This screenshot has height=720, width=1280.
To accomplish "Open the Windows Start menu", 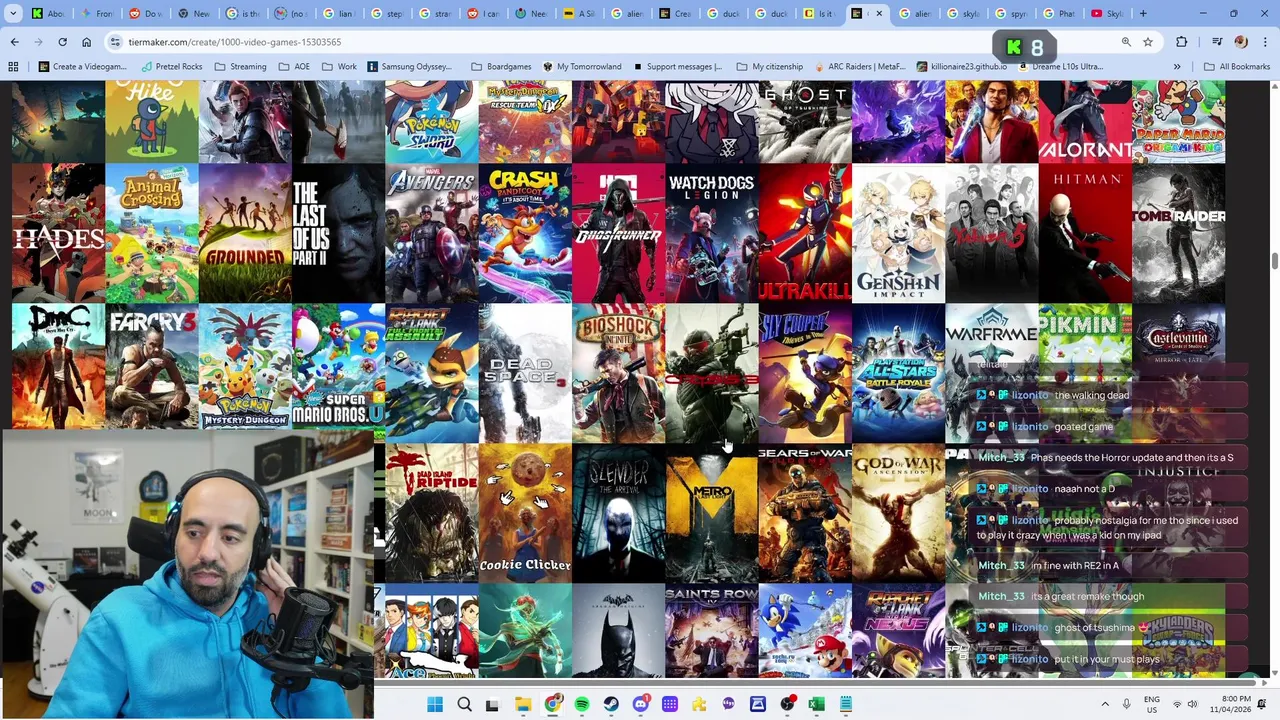I will (435, 705).
